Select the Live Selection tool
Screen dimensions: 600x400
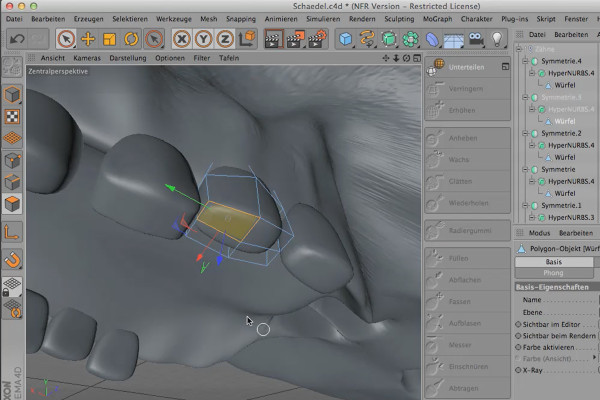point(66,39)
